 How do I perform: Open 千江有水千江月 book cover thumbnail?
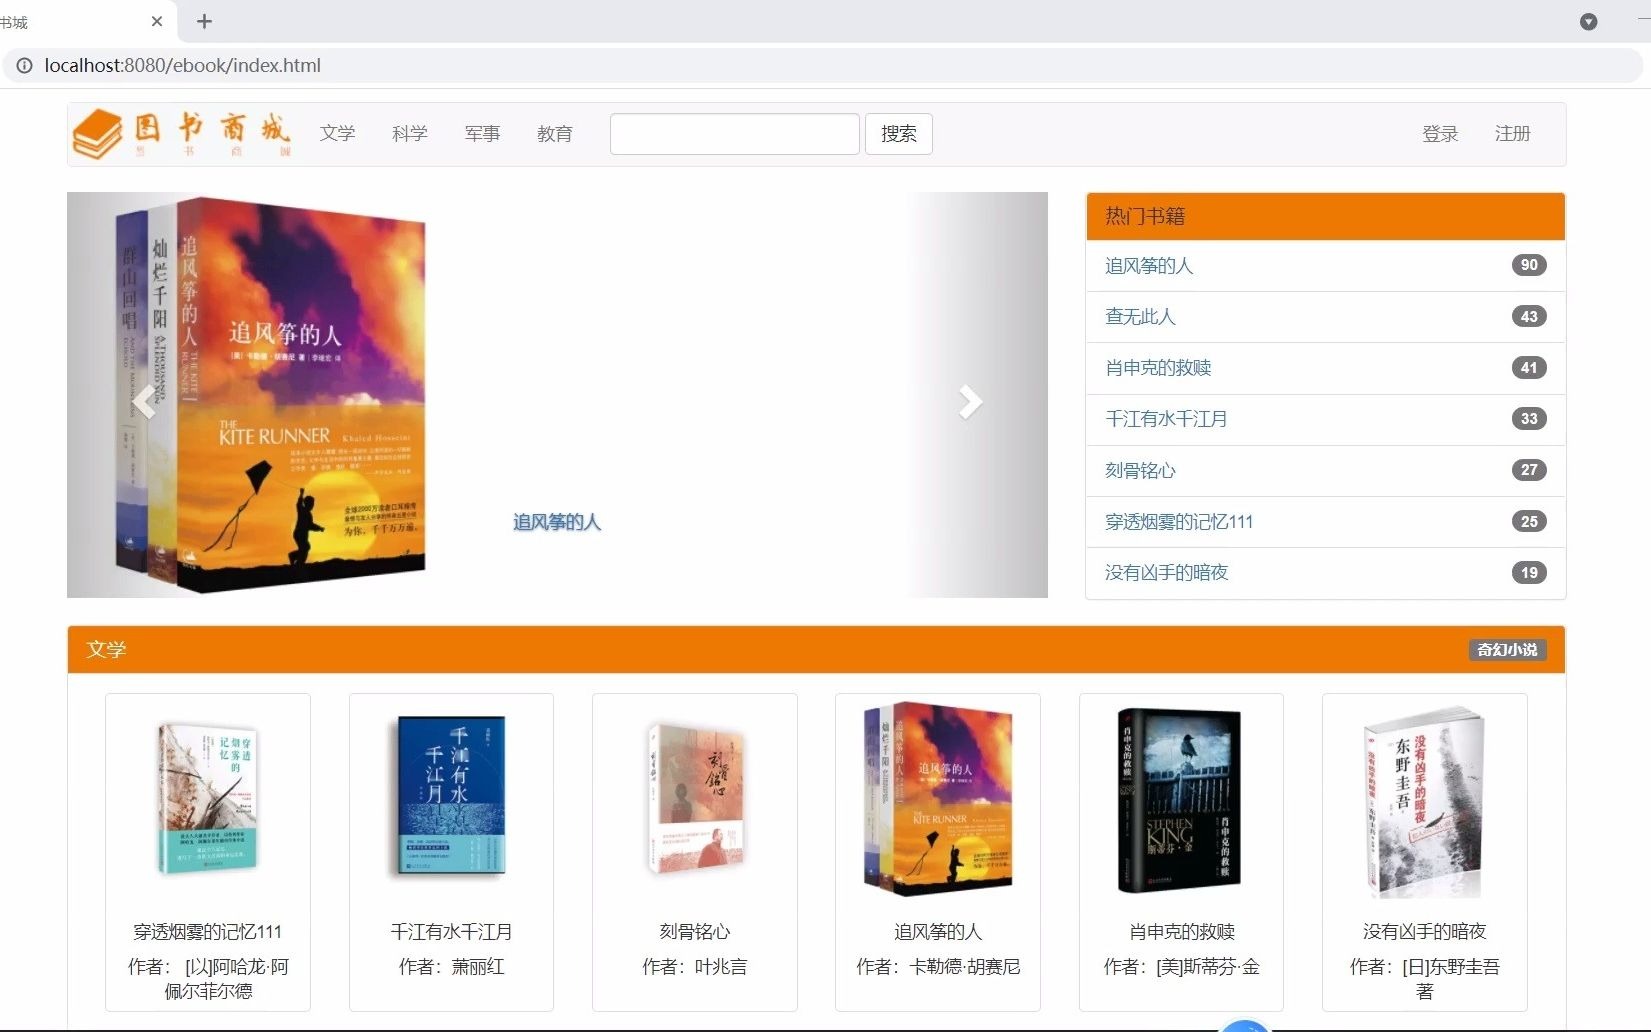click(449, 797)
